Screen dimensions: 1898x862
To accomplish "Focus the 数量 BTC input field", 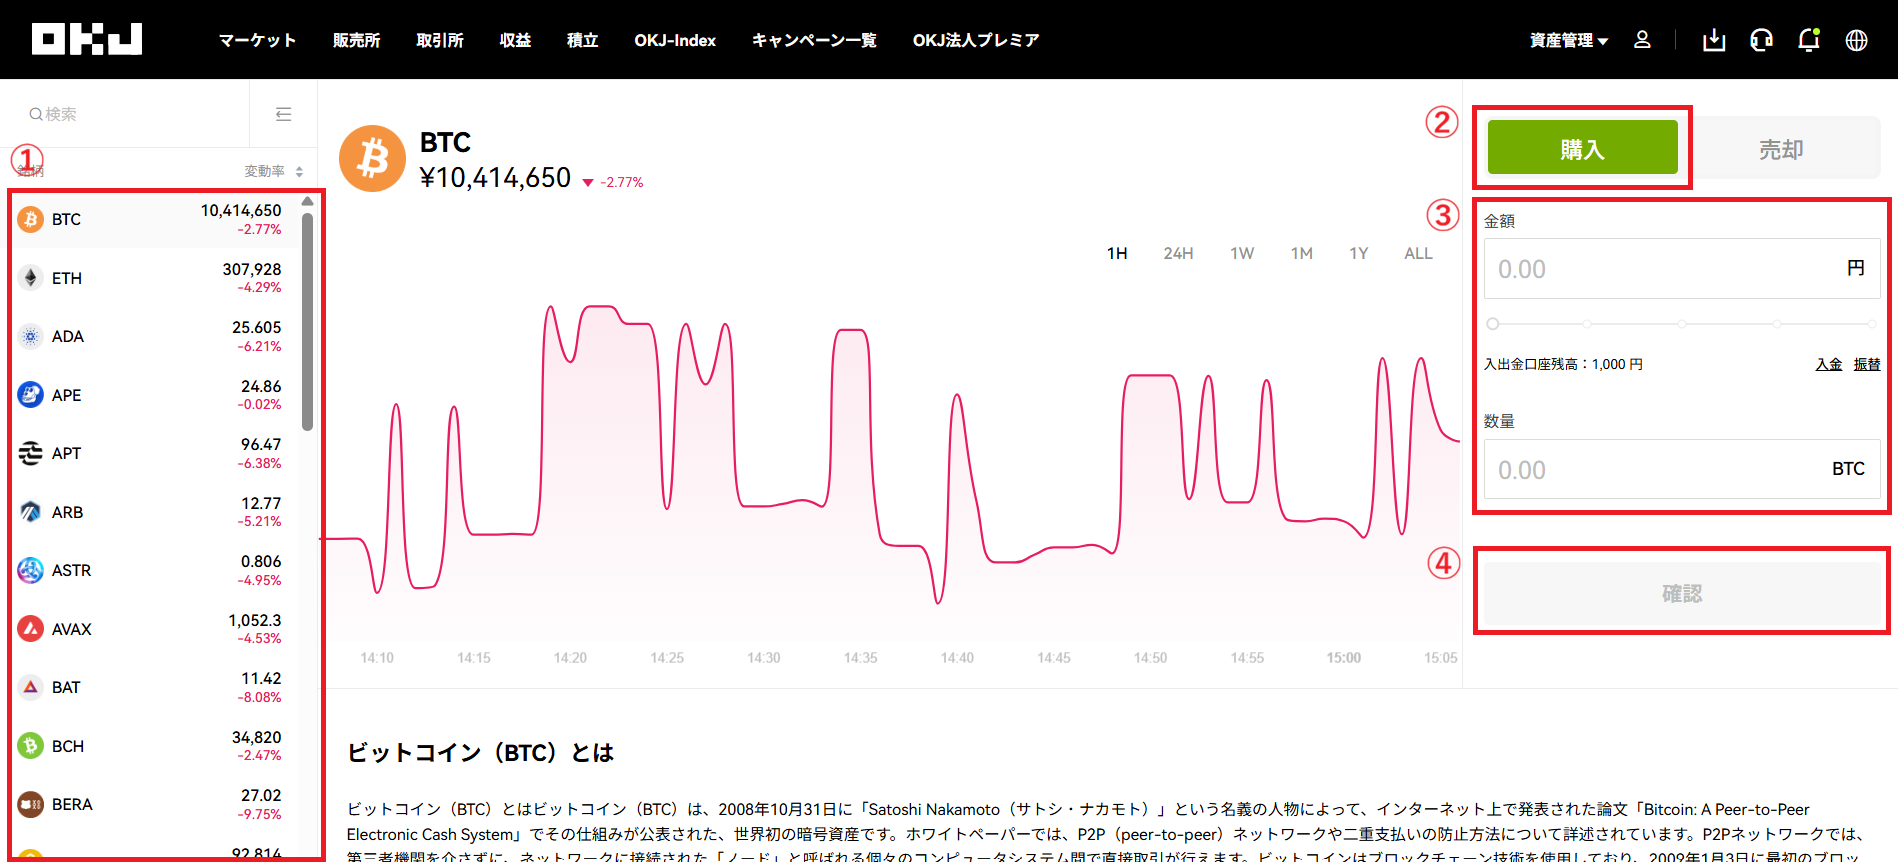I will (x=1682, y=469).
